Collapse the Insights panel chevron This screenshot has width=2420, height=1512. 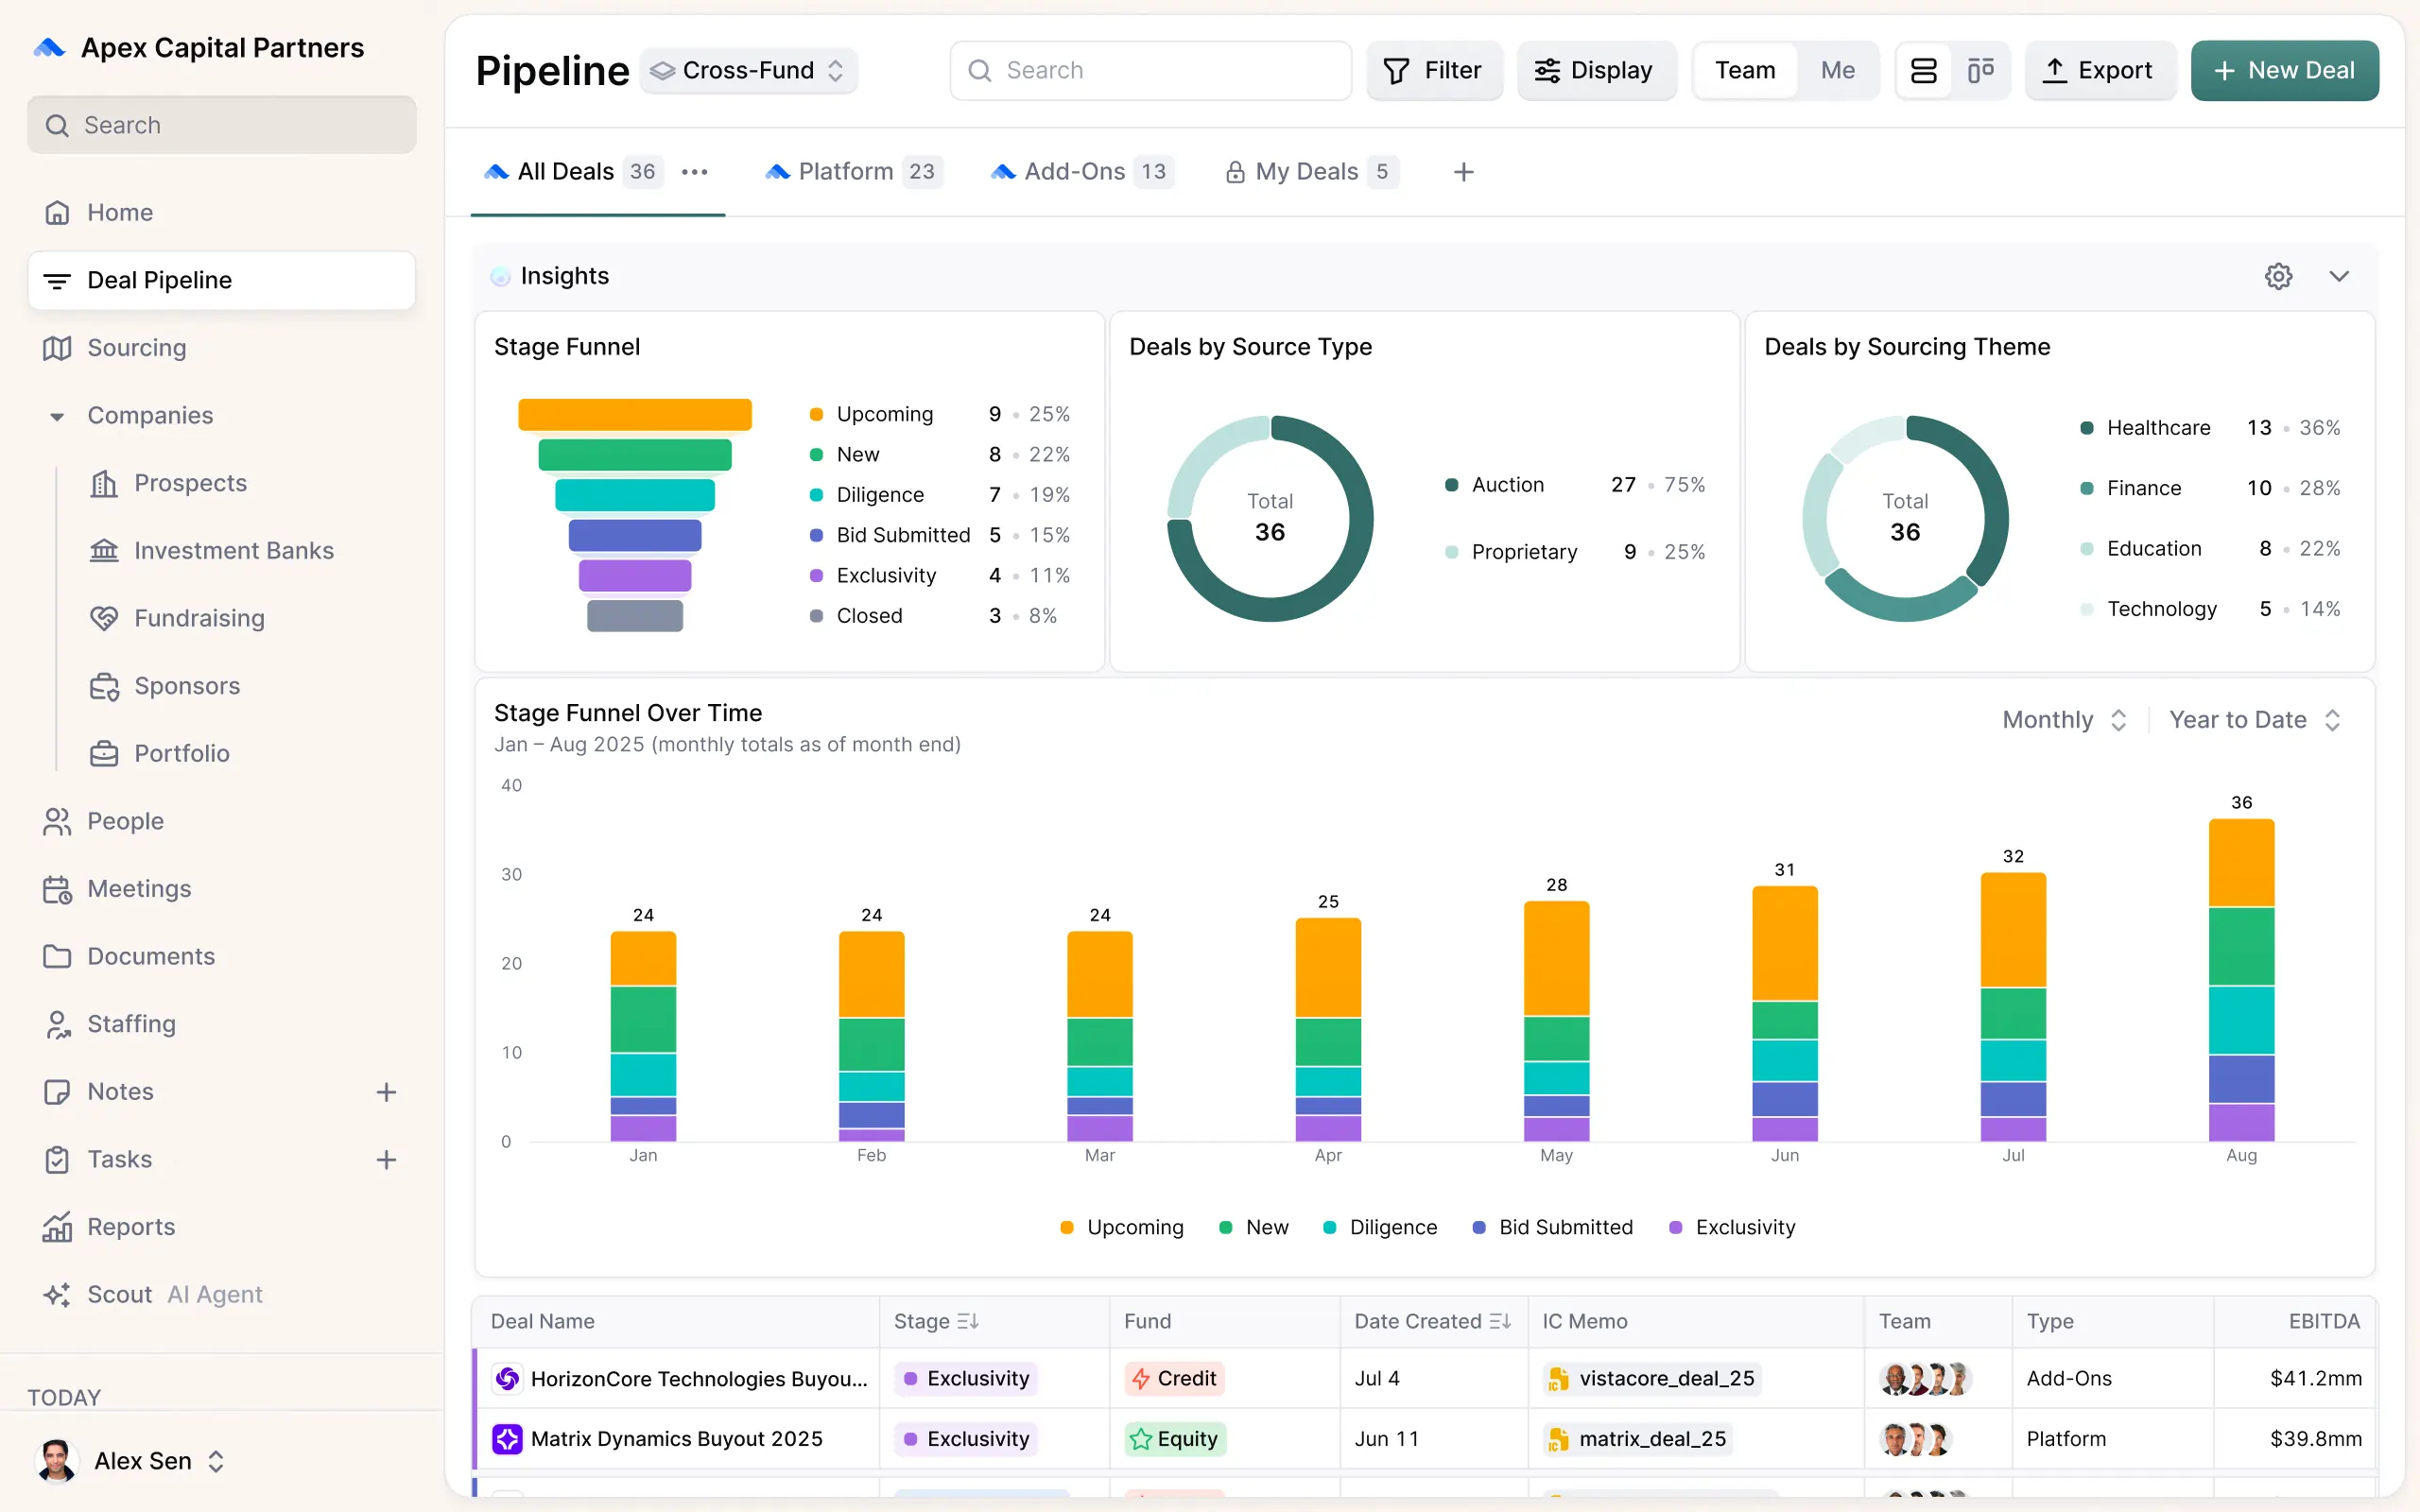[x=2338, y=276]
